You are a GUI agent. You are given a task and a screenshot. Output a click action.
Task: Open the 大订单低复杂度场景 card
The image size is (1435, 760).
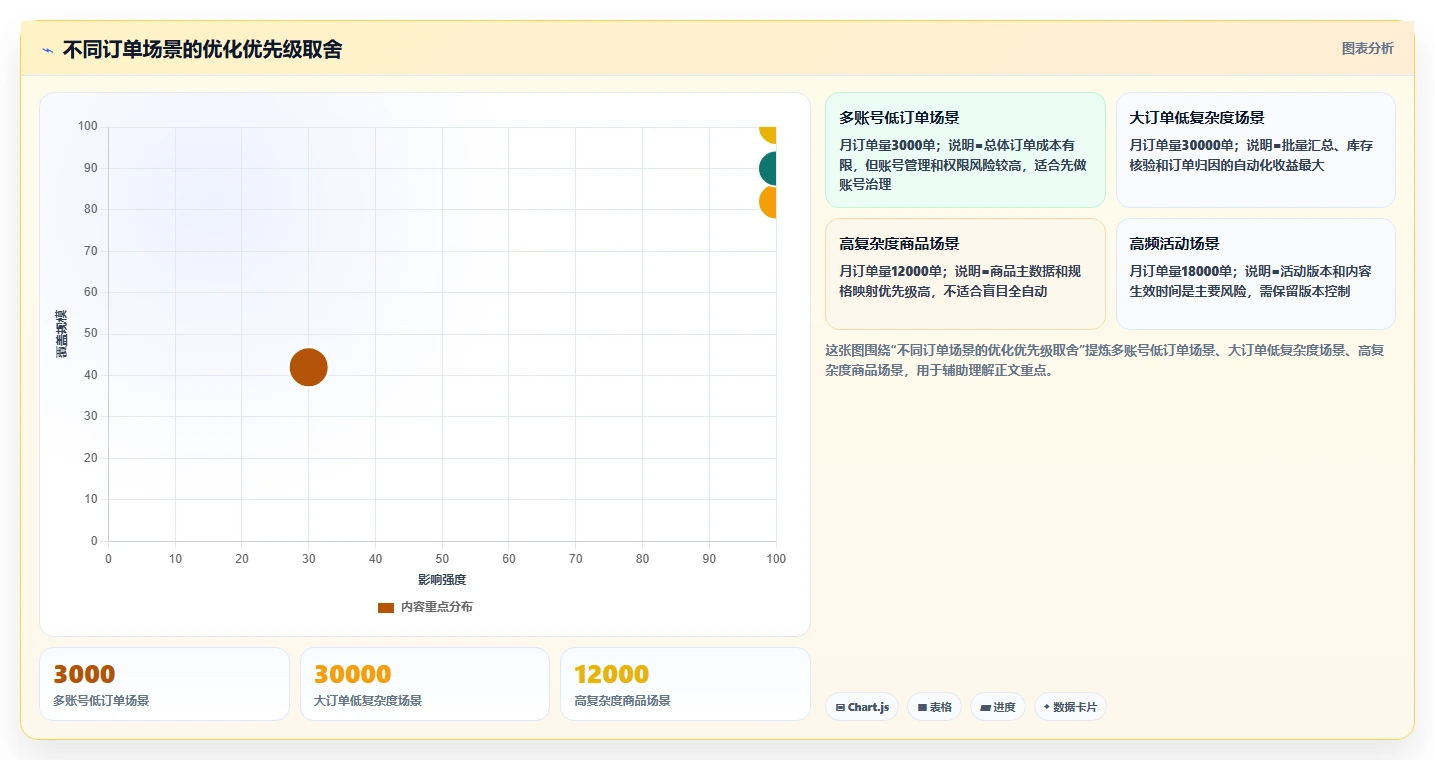[x=1255, y=150]
